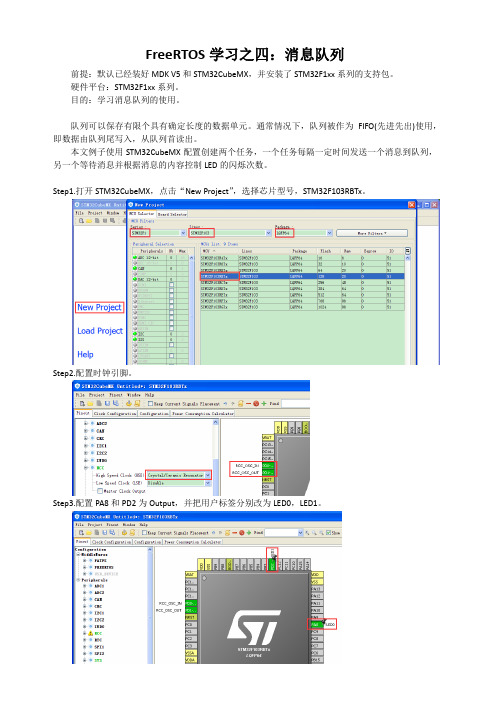Close the New Project dialog

coord(411,205)
